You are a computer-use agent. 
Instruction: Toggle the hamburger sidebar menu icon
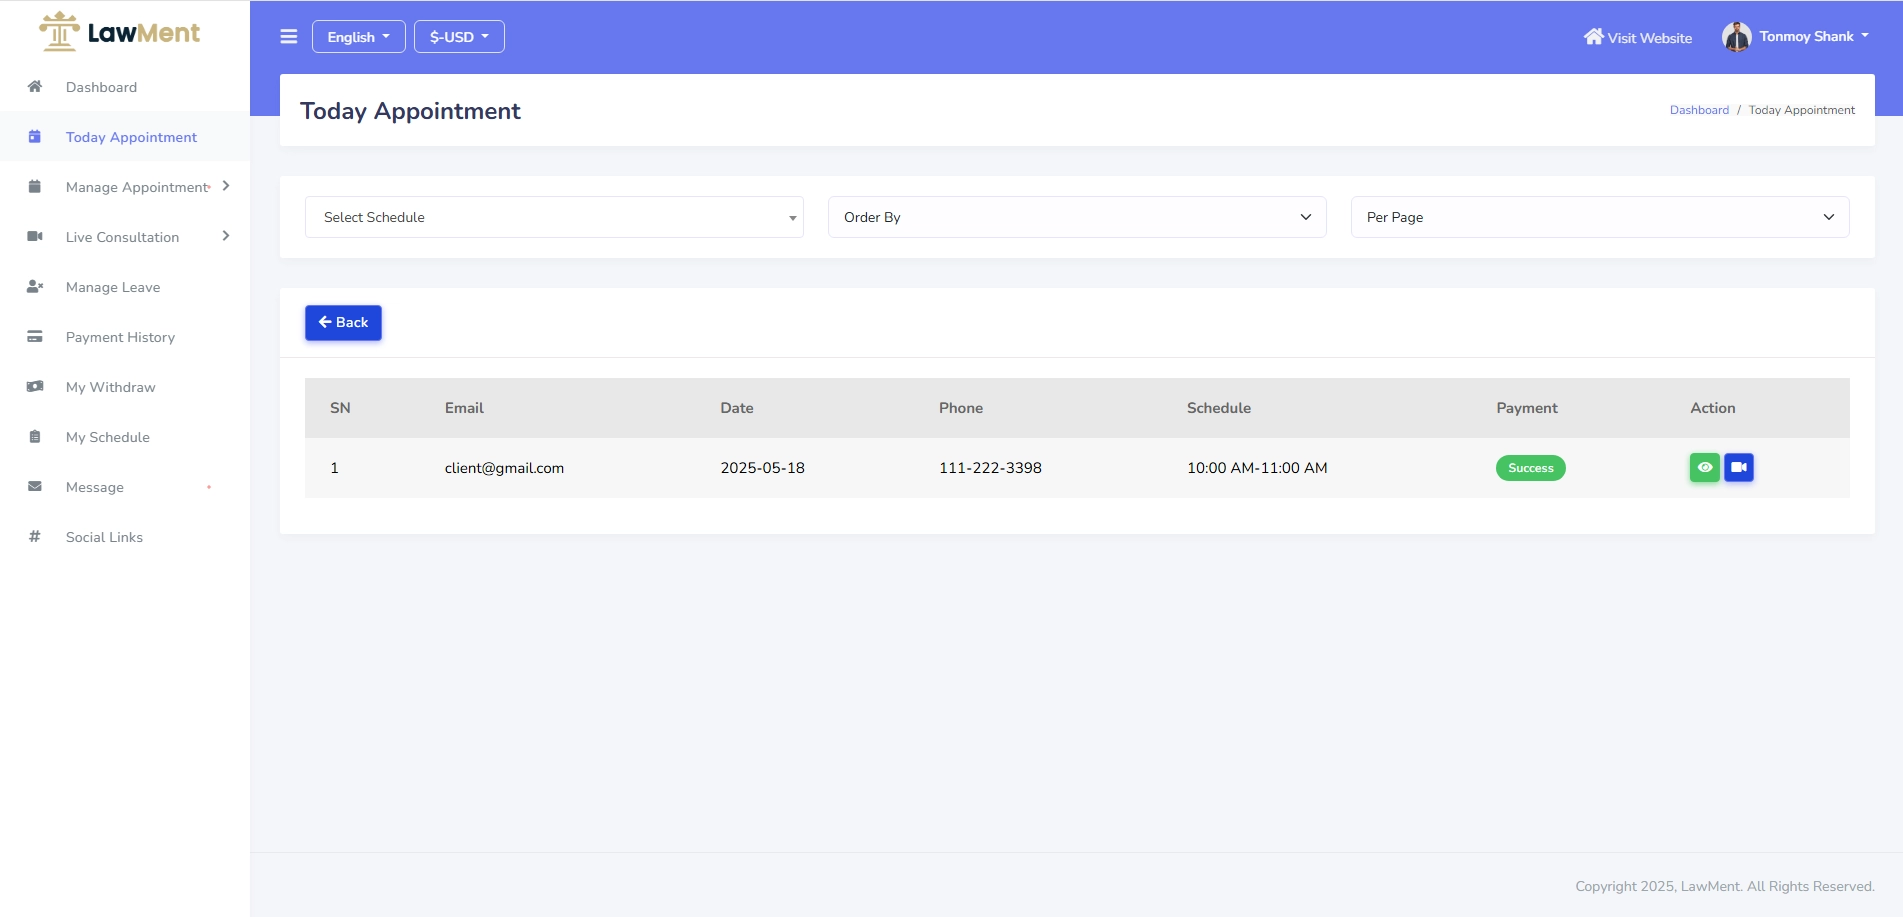(289, 37)
